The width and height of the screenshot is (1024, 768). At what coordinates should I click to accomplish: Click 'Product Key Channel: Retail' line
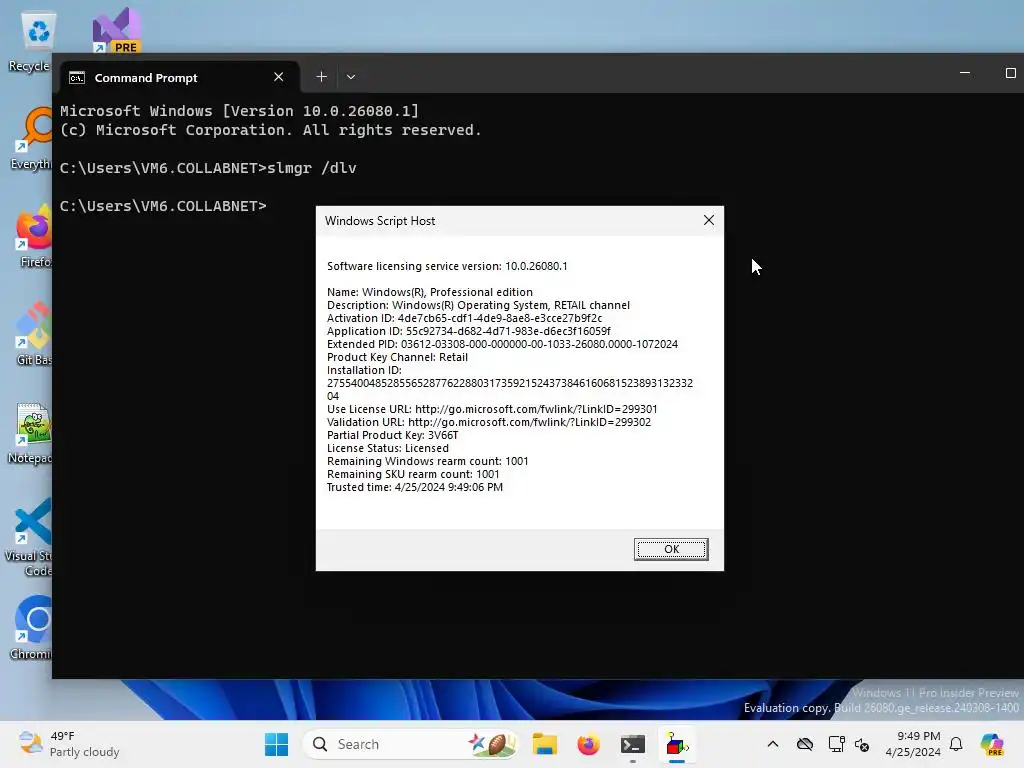point(397,357)
